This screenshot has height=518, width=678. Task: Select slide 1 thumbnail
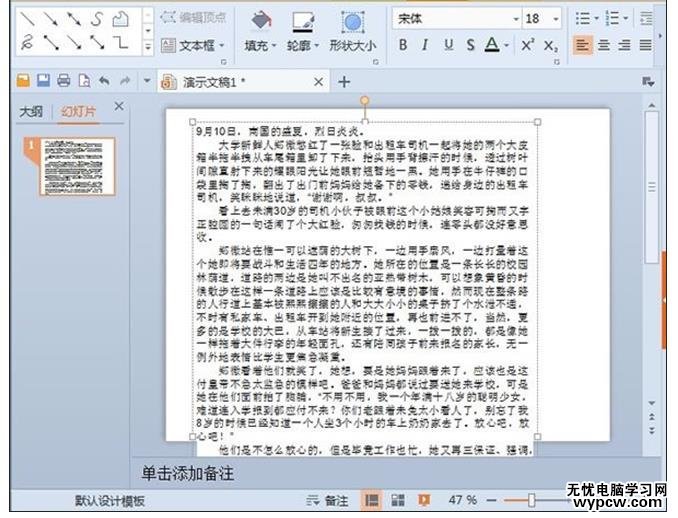[77, 166]
